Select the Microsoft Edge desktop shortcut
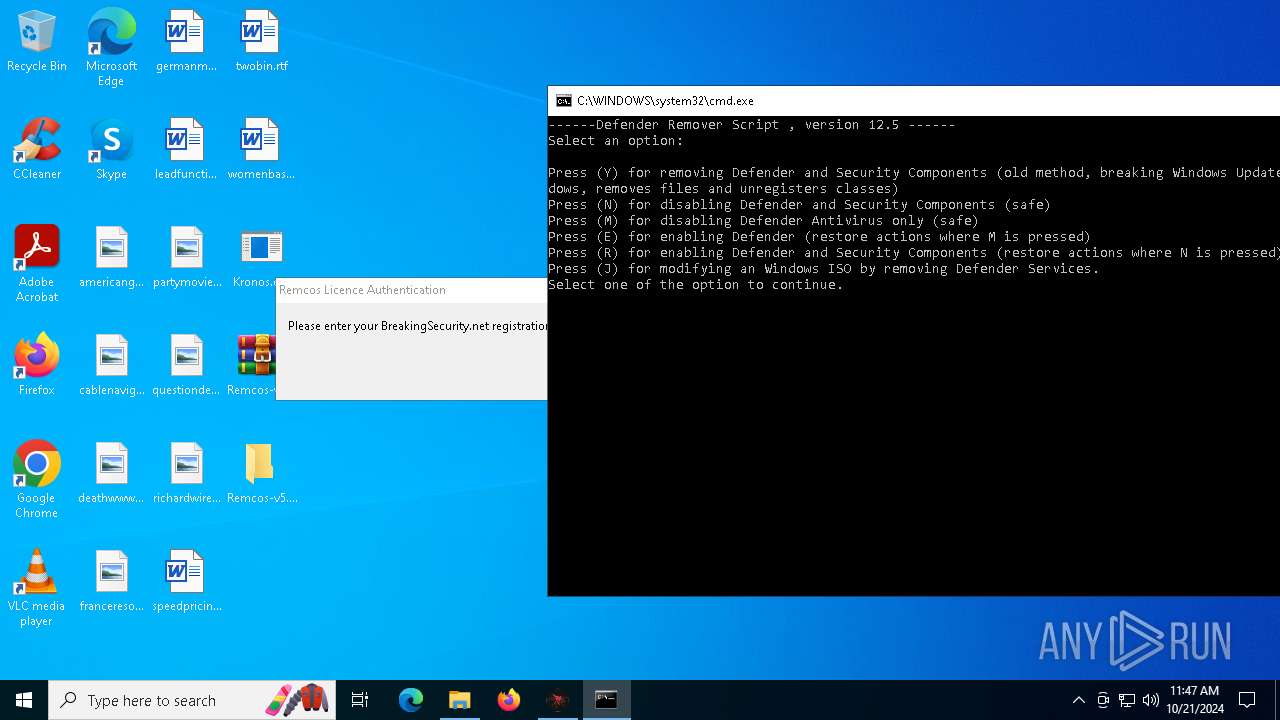This screenshot has height=720, width=1280. (111, 47)
